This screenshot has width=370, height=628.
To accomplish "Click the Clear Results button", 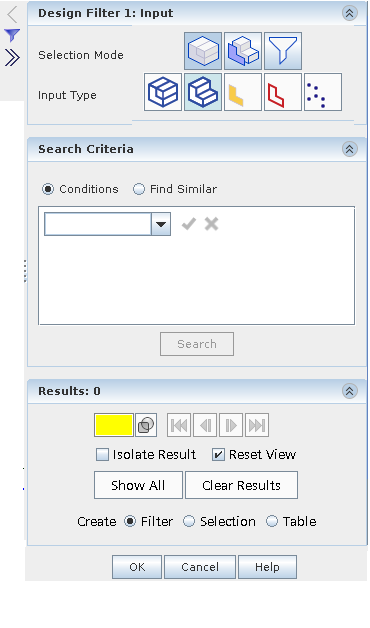I will (x=241, y=485).
